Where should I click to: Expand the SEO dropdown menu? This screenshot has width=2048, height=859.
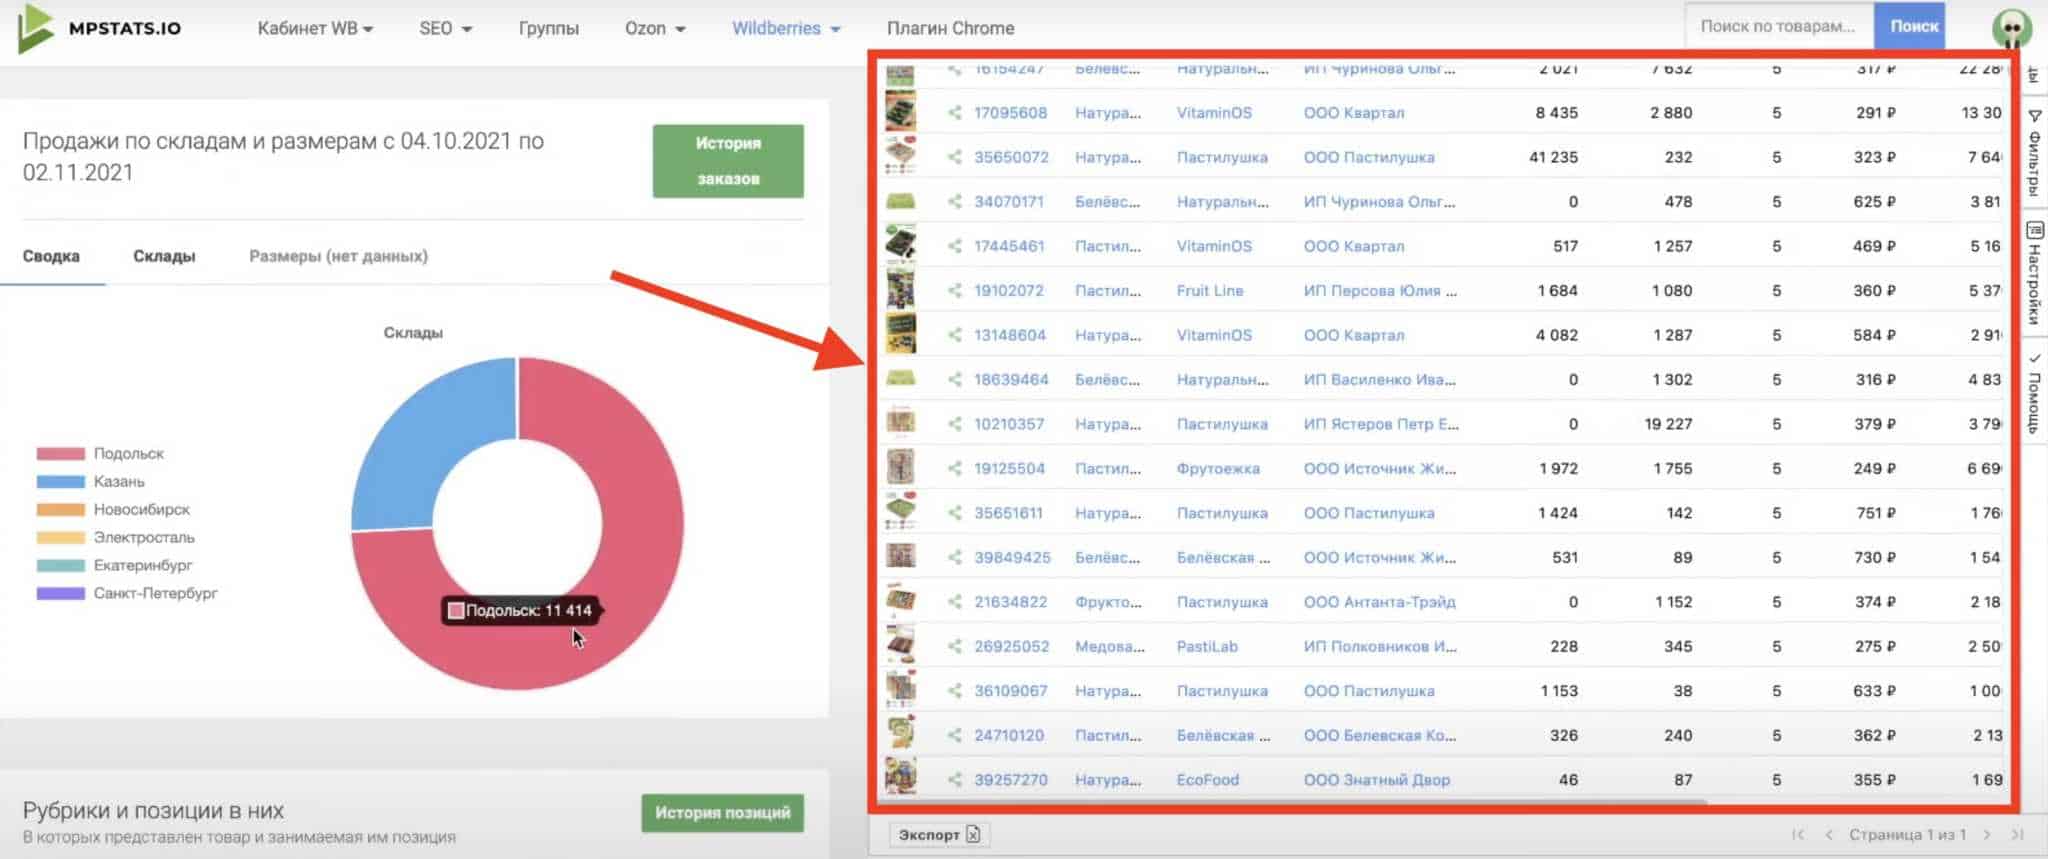[445, 29]
